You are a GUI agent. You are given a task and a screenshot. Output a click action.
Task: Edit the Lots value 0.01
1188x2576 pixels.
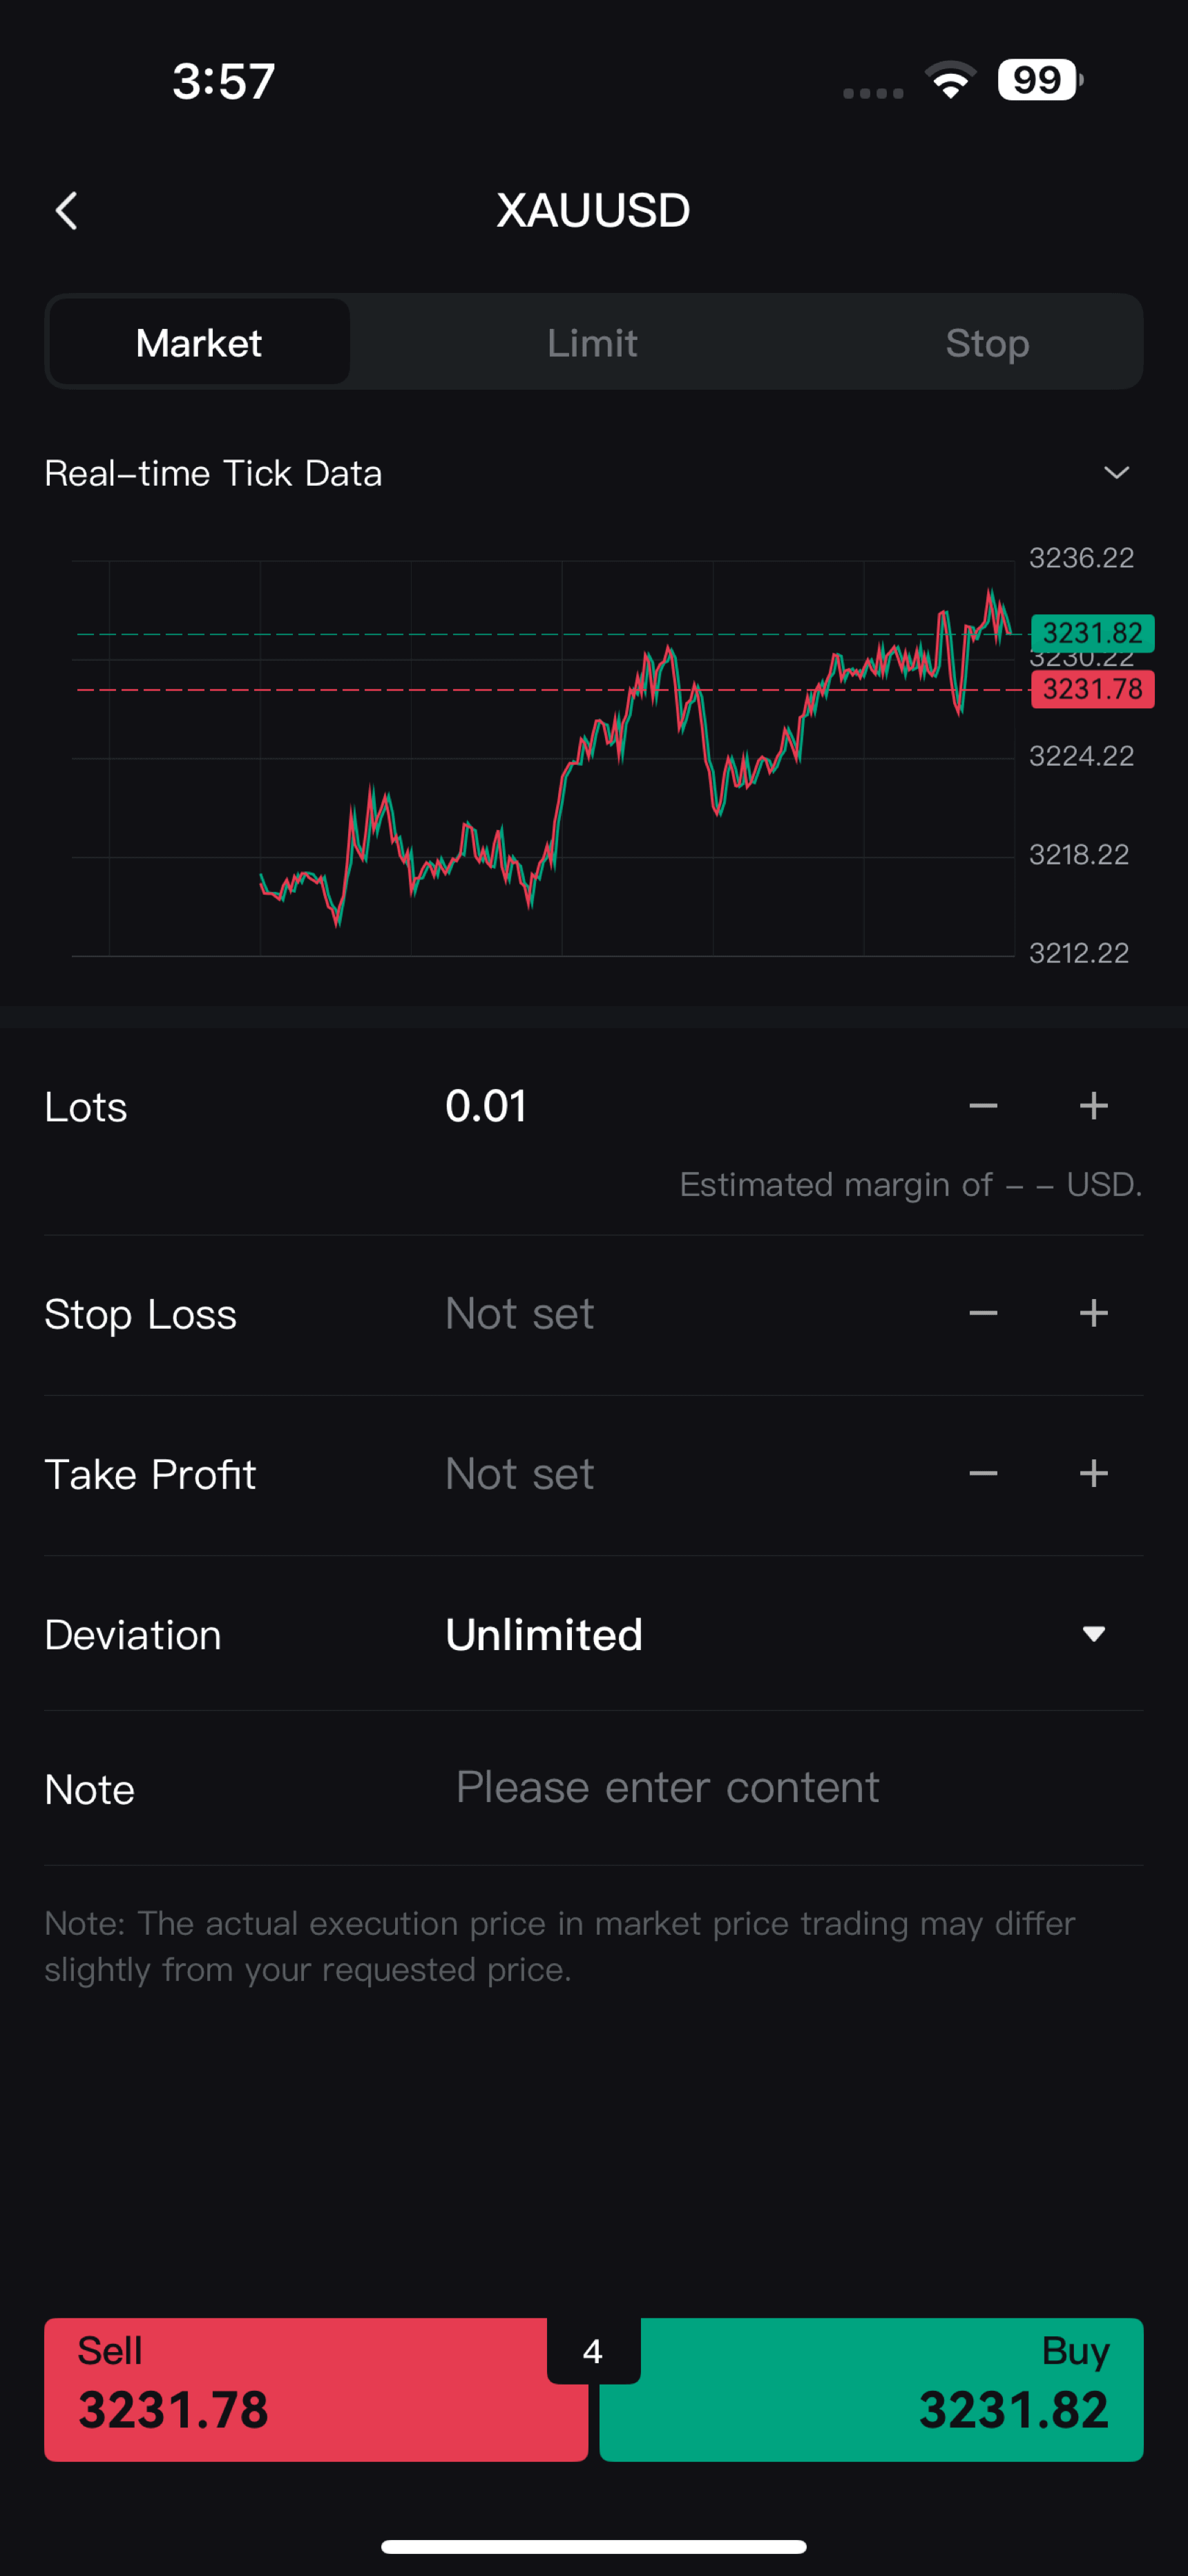point(486,1106)
